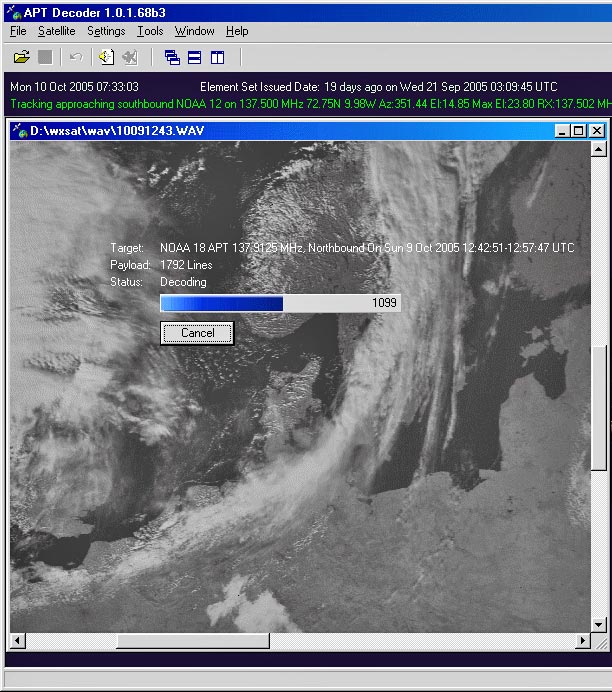This screenshot has height=692, width=612.
Task: Open the Window menu
Action: [195, 31]
